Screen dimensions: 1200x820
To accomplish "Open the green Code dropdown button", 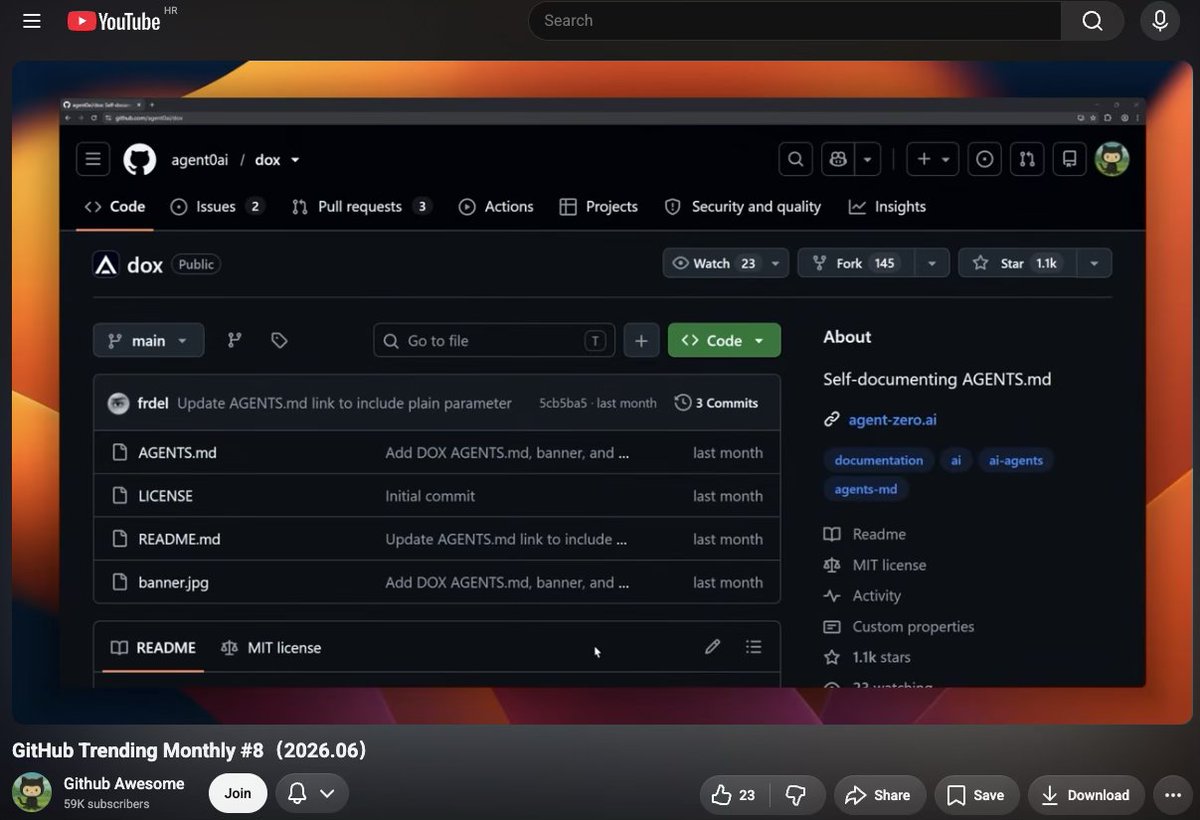I will [x=724, y=340].
